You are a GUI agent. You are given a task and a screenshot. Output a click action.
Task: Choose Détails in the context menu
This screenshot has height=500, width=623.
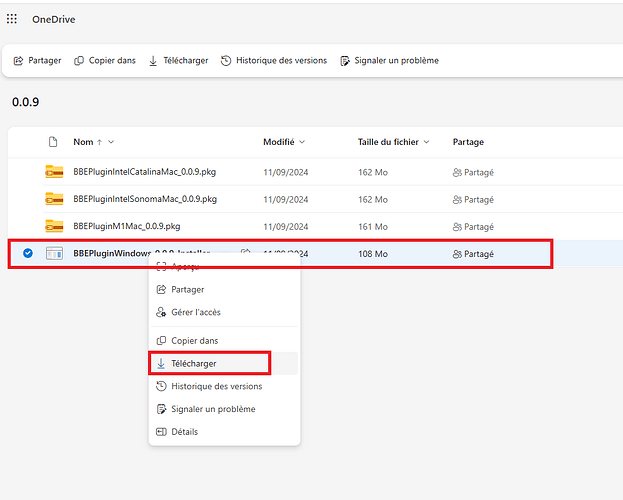224,432
